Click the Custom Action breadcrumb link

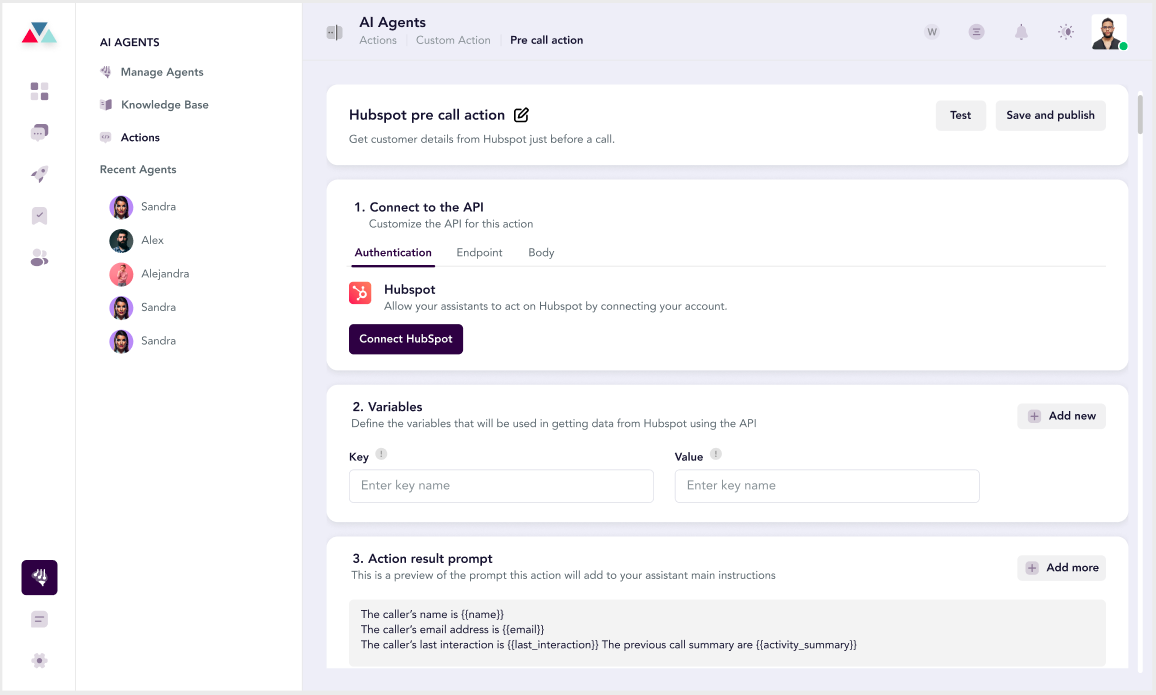pyautogui.click(x=453, y=41)
